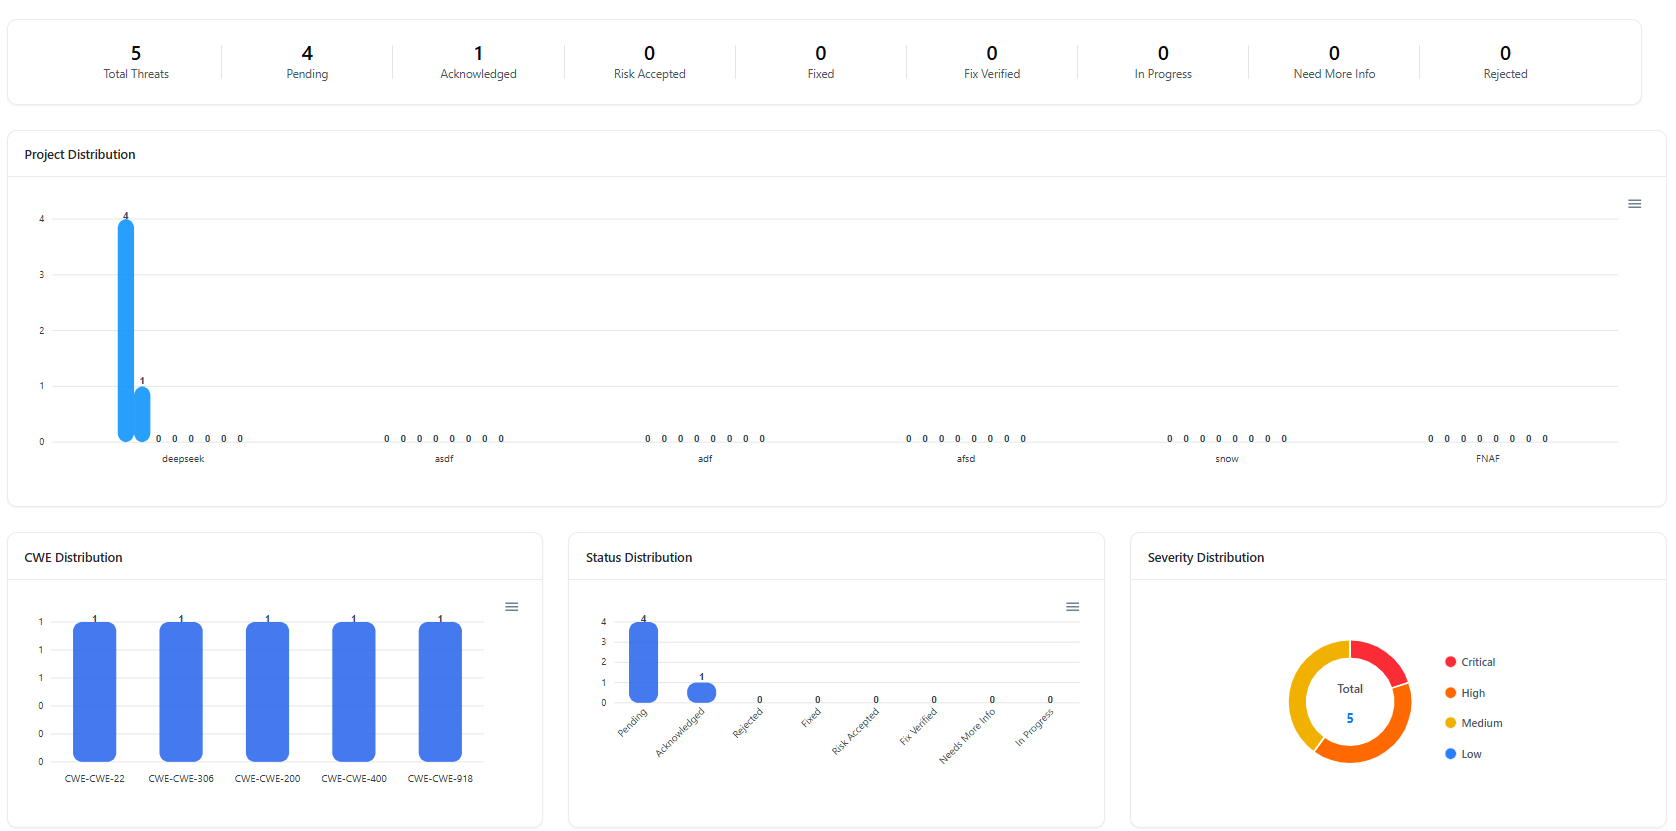Click the CWE-CWE-918 bar
Viewport: 1676px width, 831px height.
pos(440,692)
